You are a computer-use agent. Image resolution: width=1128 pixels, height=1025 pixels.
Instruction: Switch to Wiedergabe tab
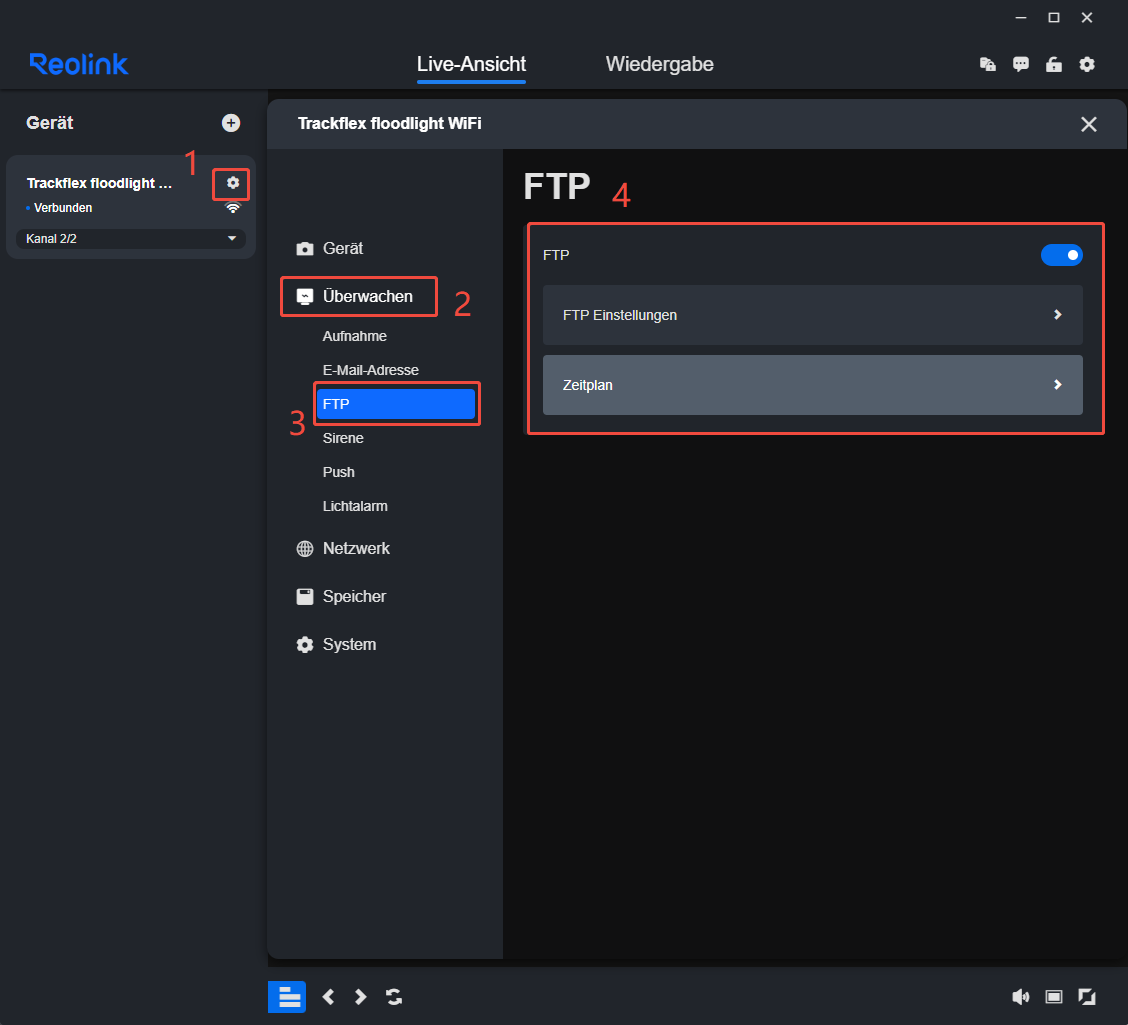[659, 64]
